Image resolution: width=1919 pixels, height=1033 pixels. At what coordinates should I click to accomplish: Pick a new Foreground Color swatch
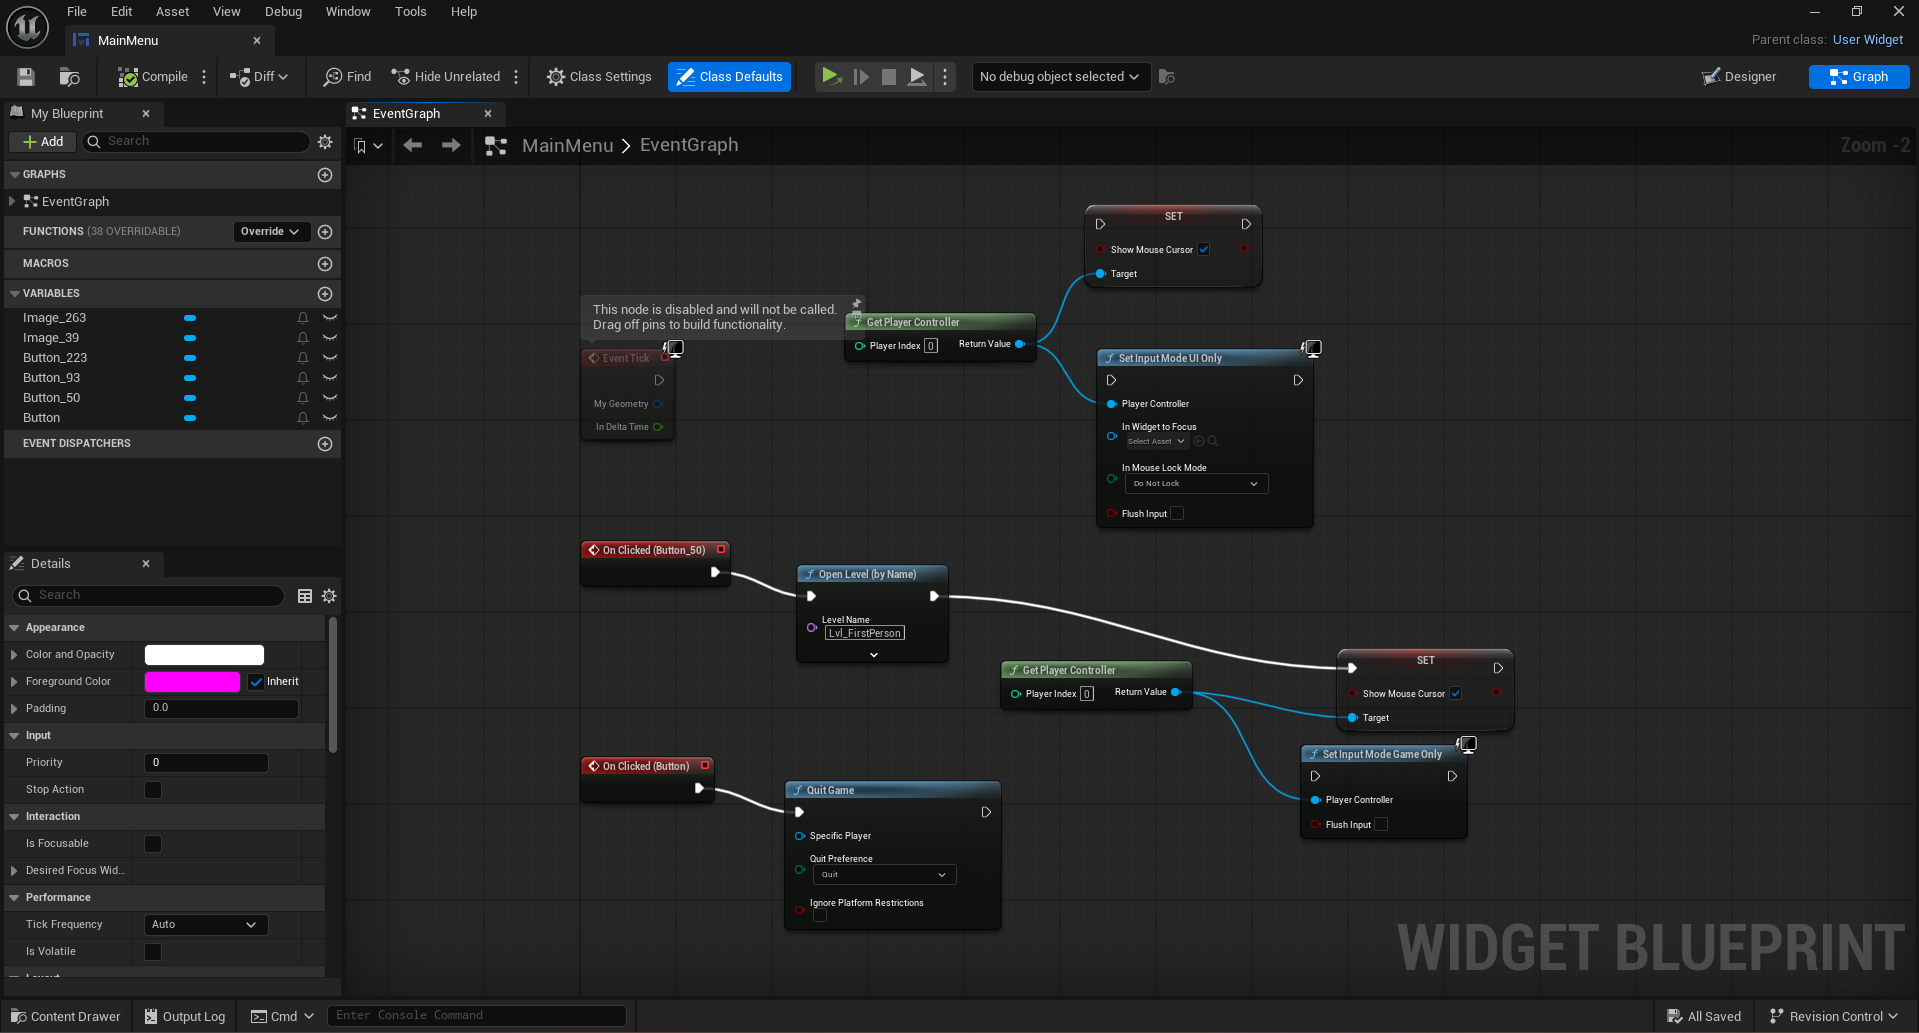pyautogui.click(x=192, y=681)
